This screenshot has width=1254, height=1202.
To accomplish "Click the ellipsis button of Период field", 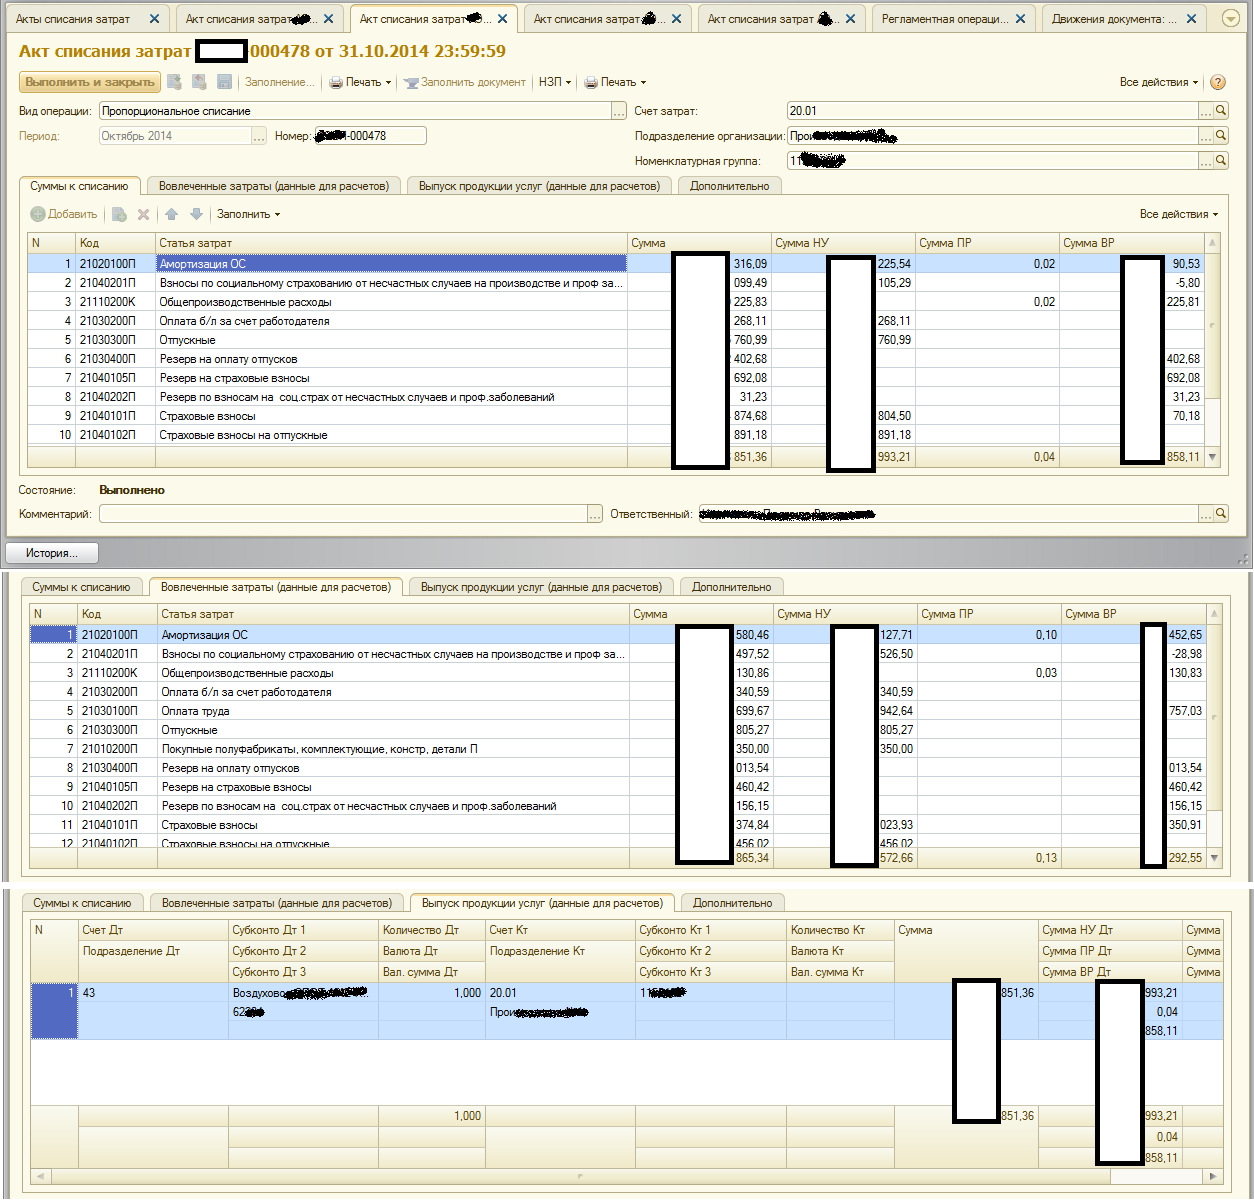I will tap(259, 136).
